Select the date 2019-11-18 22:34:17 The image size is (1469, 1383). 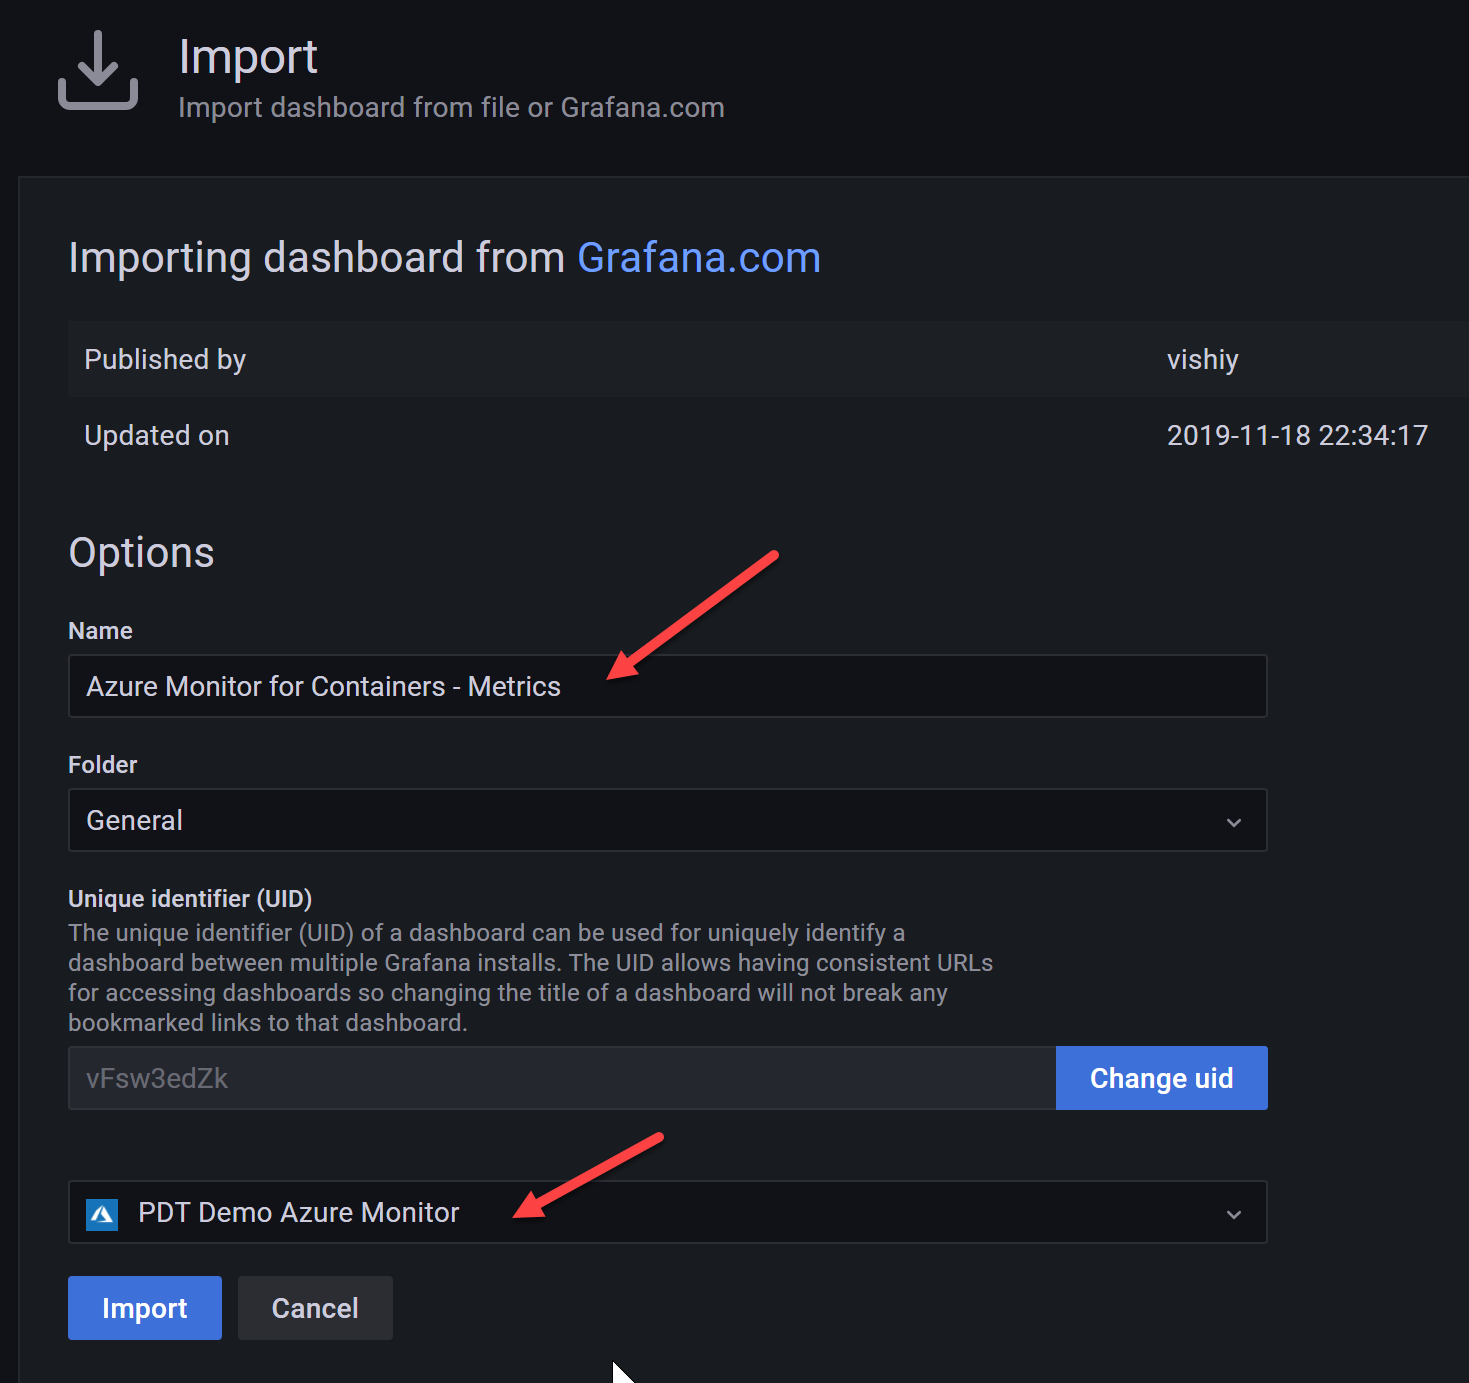1297,436
